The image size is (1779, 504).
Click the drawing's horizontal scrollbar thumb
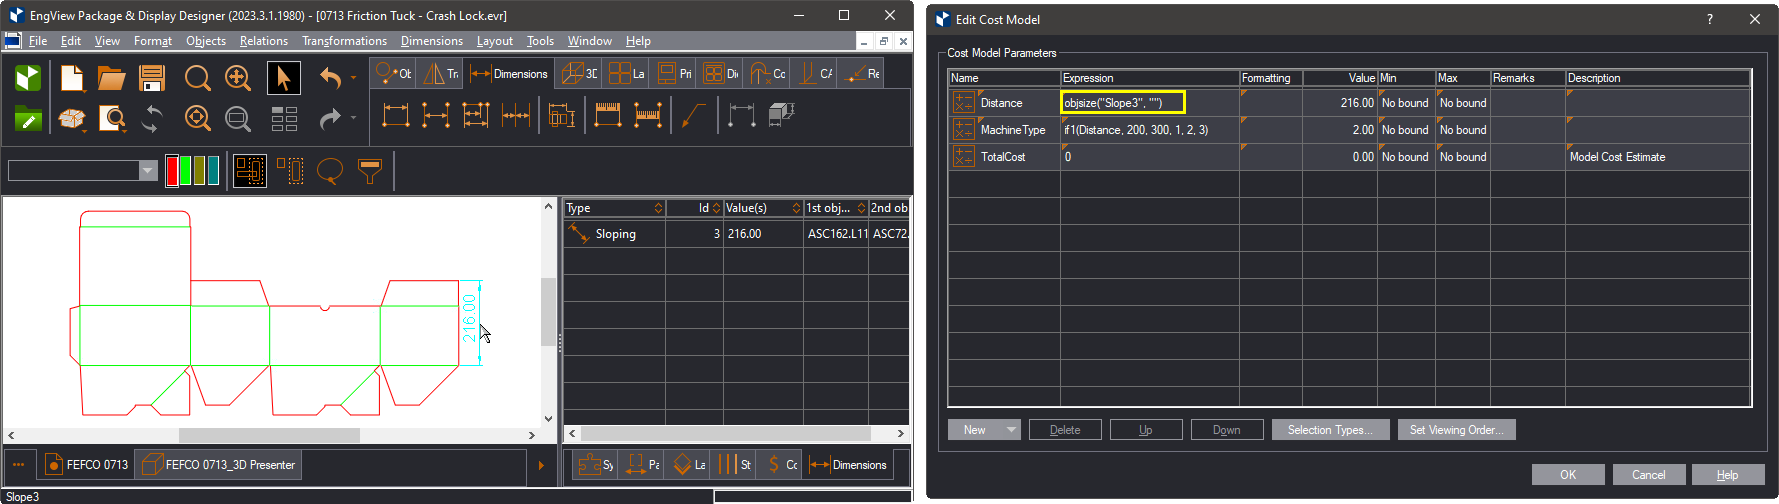[x=269, y=435]
